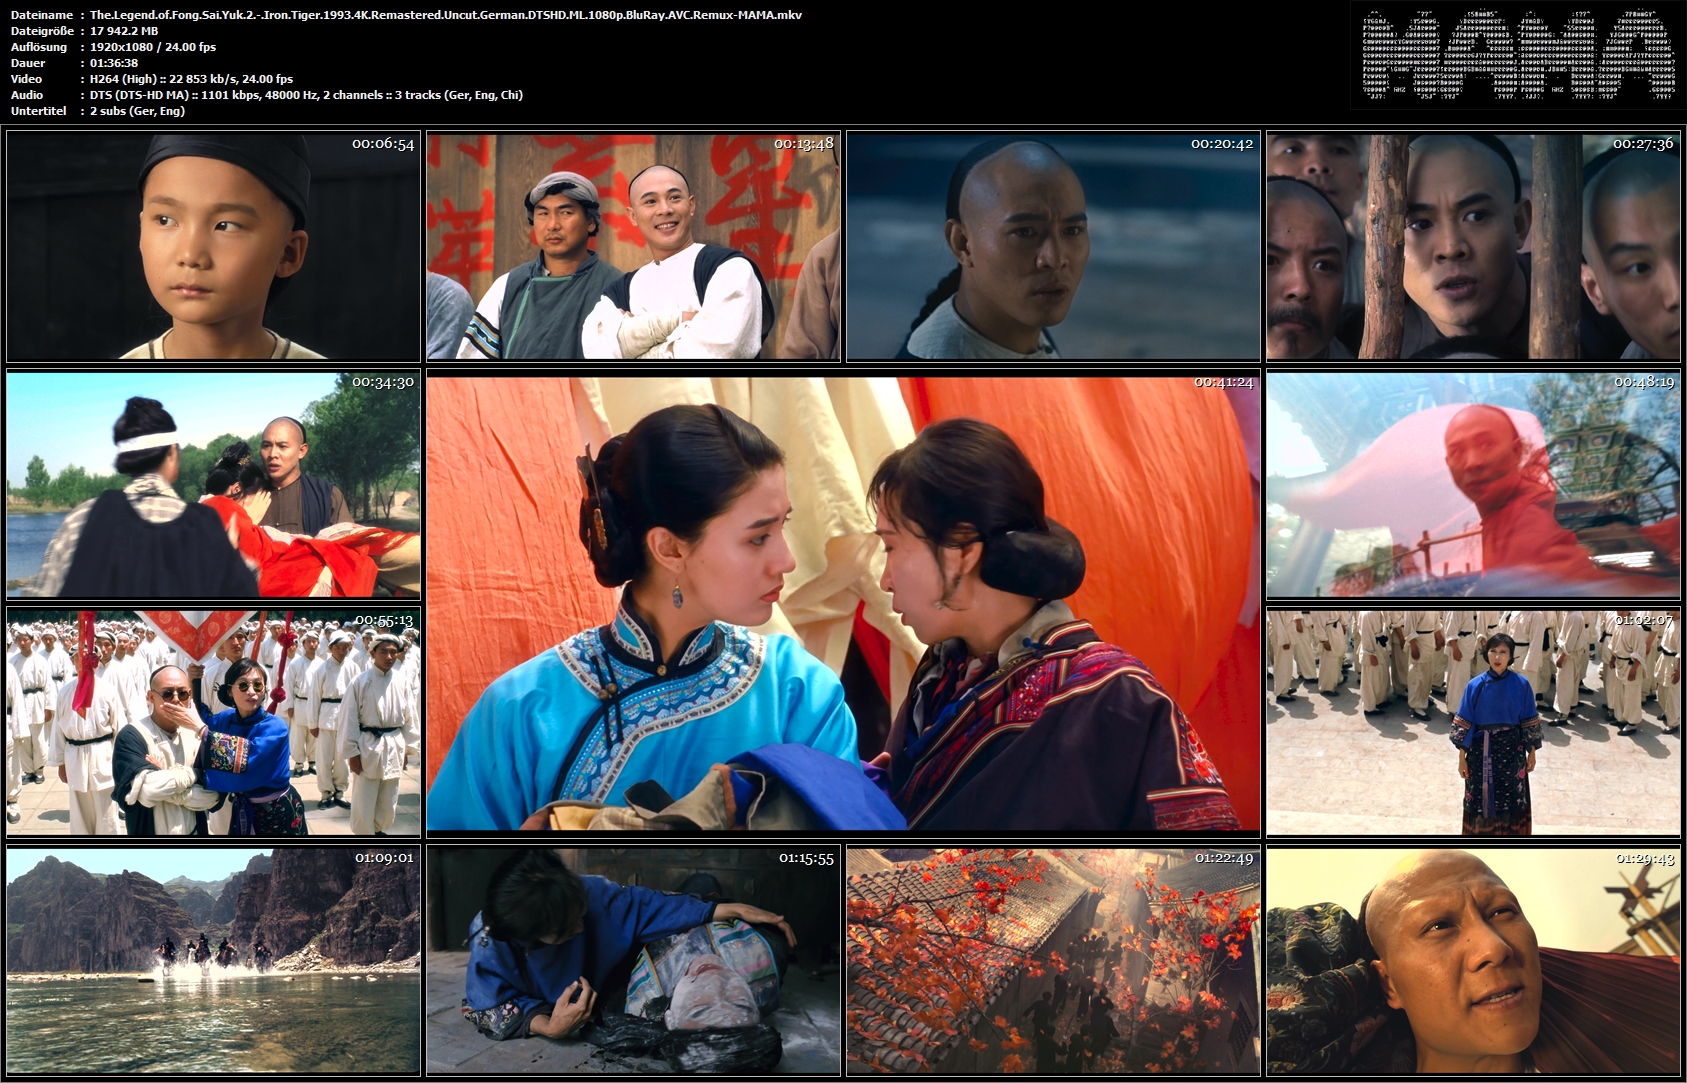Select the "Audio" label

click(27, 95)
